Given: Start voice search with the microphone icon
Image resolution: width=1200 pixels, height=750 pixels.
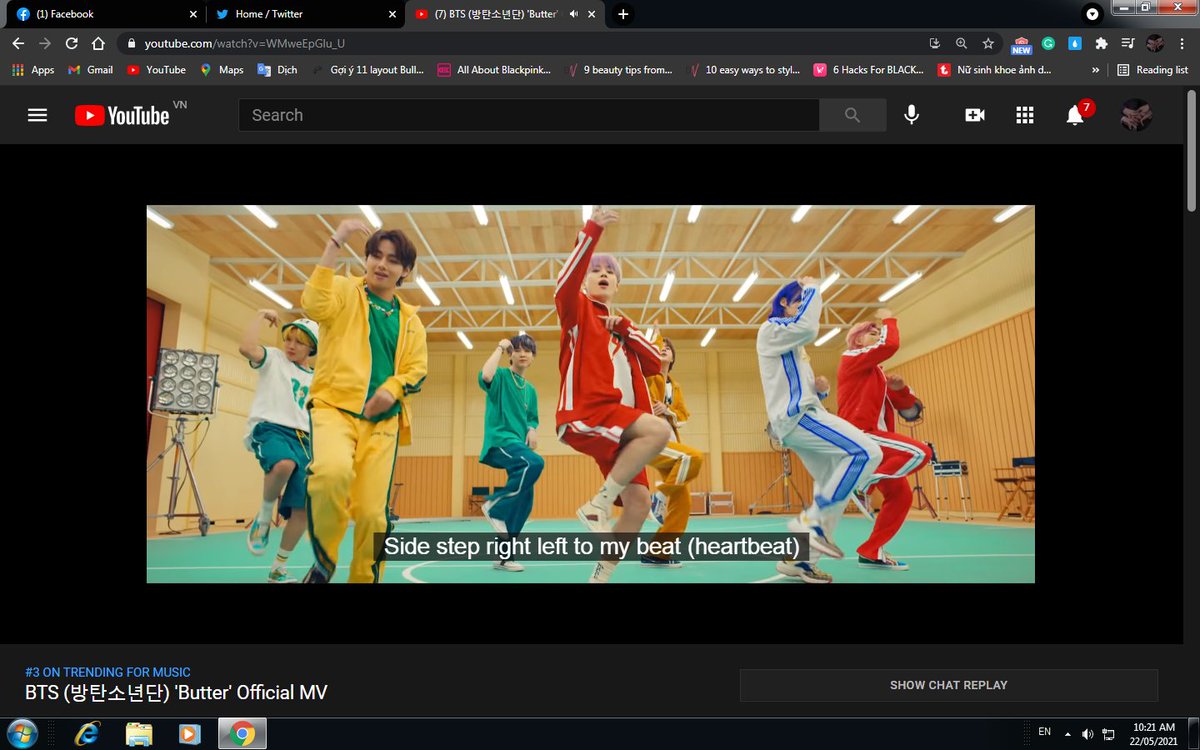Looking at the screenshot, I should point(911,115).
